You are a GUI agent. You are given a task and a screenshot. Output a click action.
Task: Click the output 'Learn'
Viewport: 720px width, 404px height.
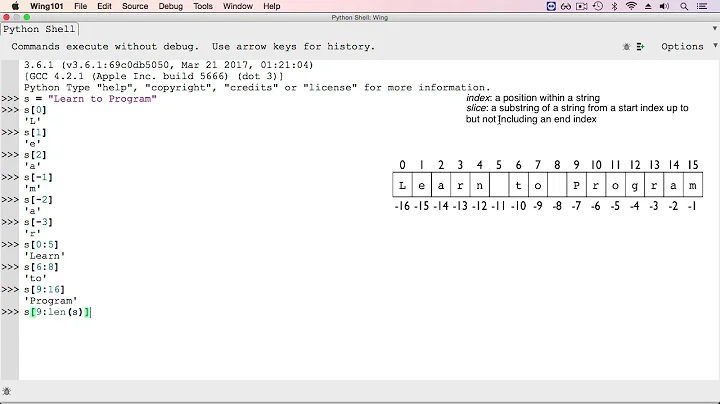45,256
